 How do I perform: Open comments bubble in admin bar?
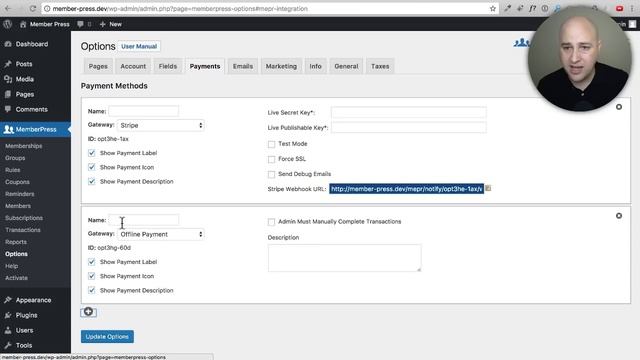80,24
